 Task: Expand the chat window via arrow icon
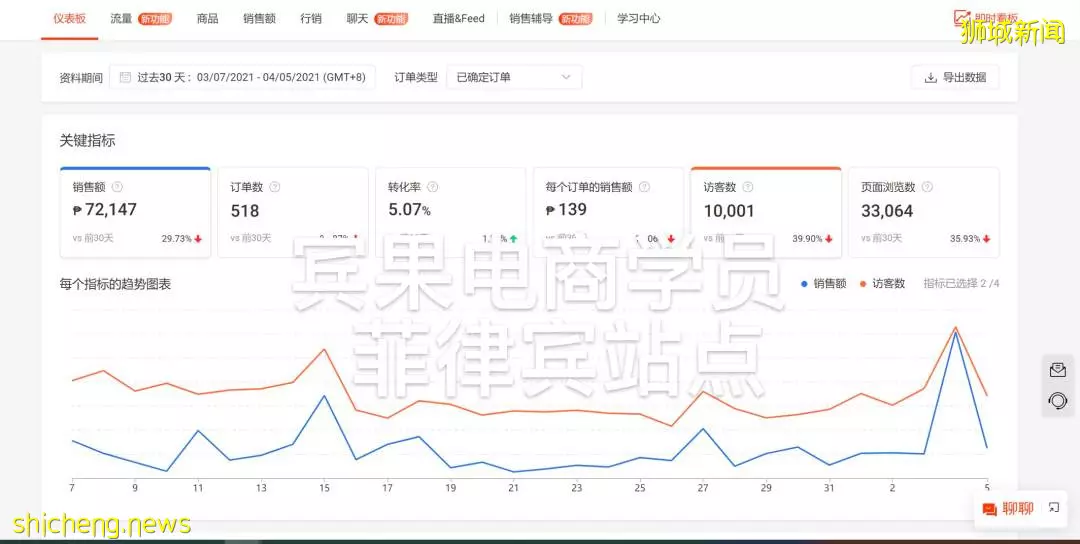[1053, 508]
